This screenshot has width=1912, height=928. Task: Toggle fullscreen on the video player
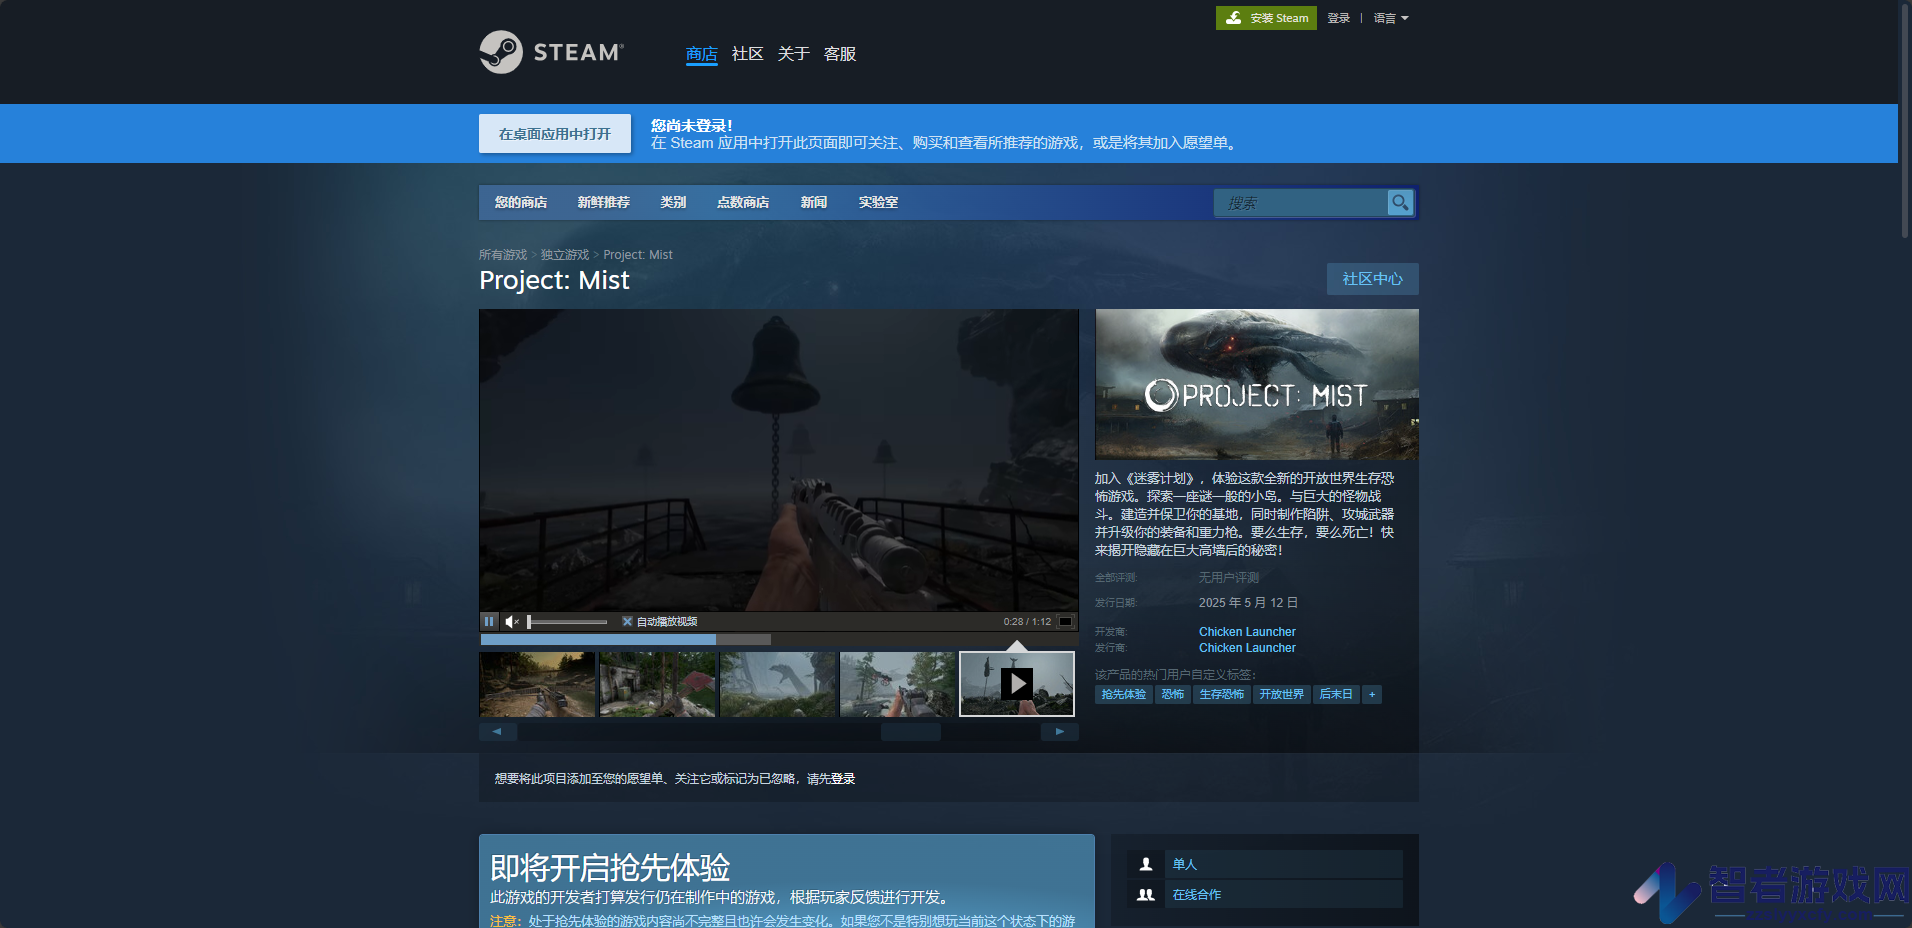coord(1066,621)
